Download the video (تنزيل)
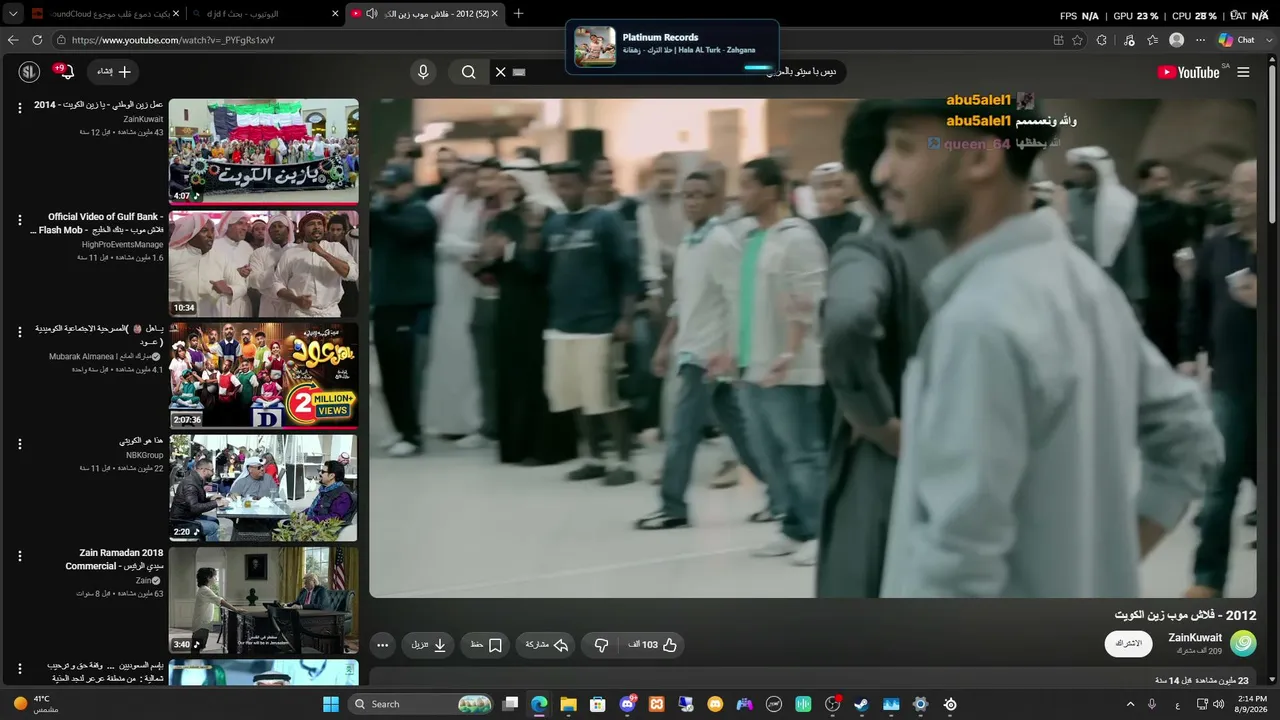1280x720 pixels. coord(429,645)
